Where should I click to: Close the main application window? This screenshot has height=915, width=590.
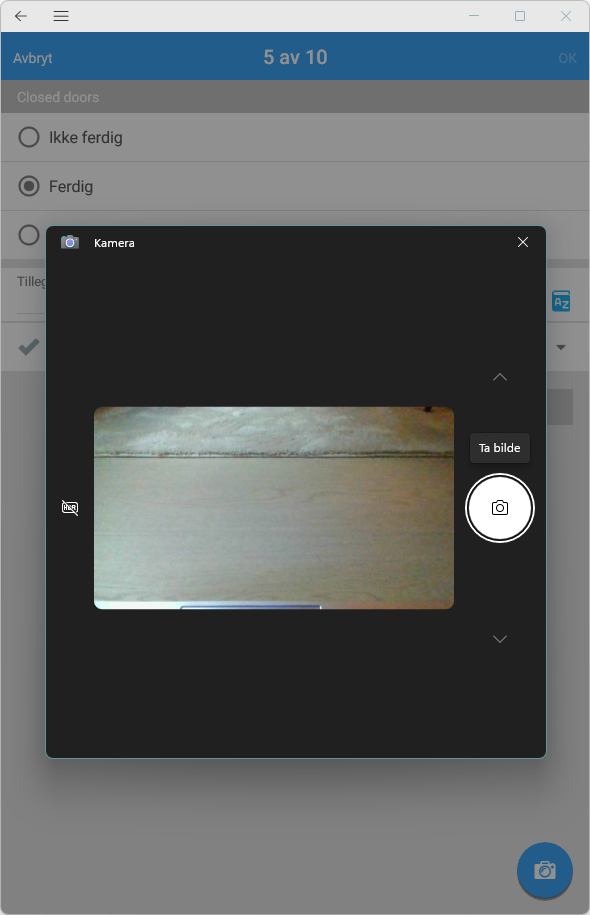[x=565, y=16]
